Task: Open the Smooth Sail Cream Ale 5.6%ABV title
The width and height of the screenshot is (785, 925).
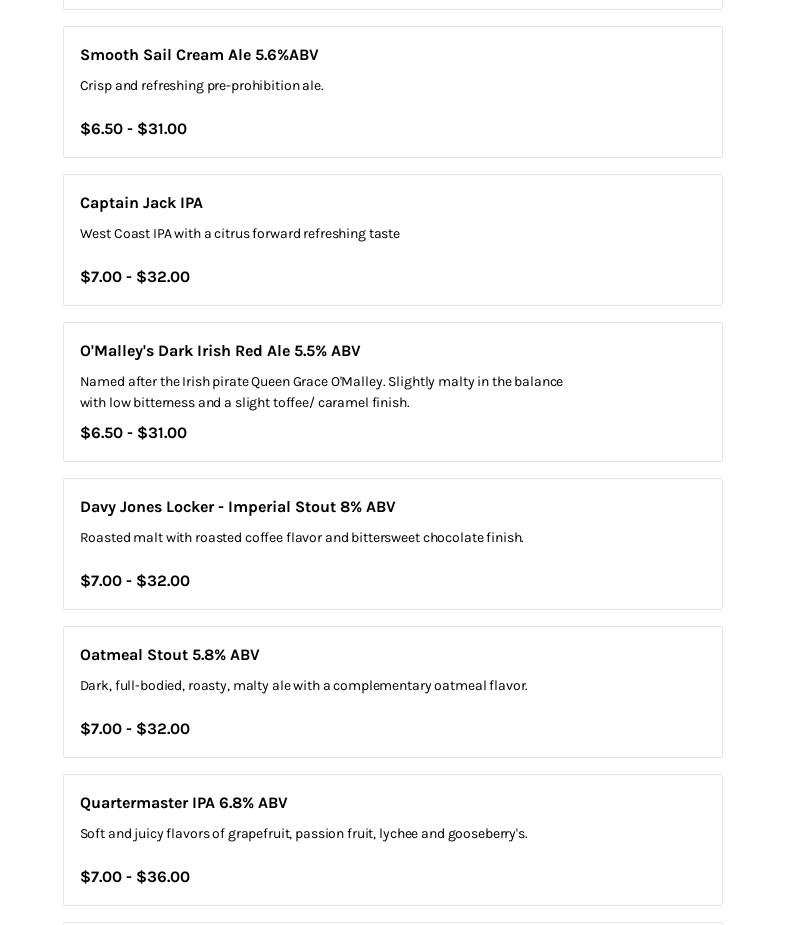Action: click(x=199, y=55)
